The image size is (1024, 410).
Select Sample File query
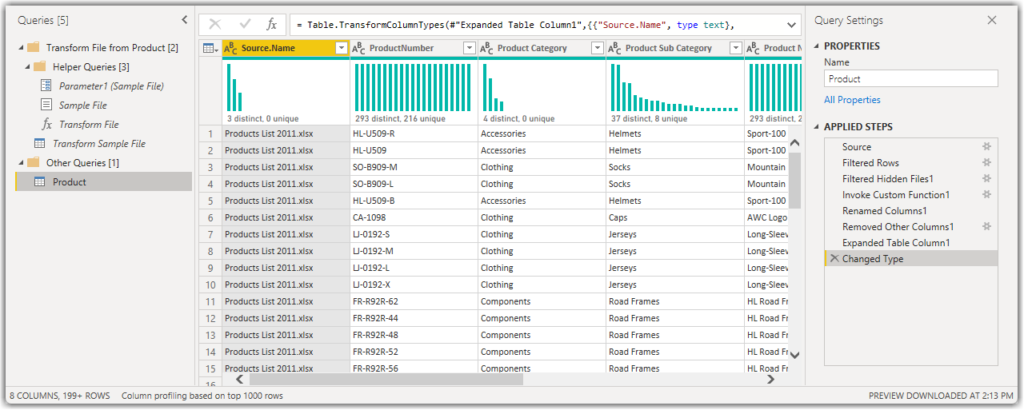83,105
